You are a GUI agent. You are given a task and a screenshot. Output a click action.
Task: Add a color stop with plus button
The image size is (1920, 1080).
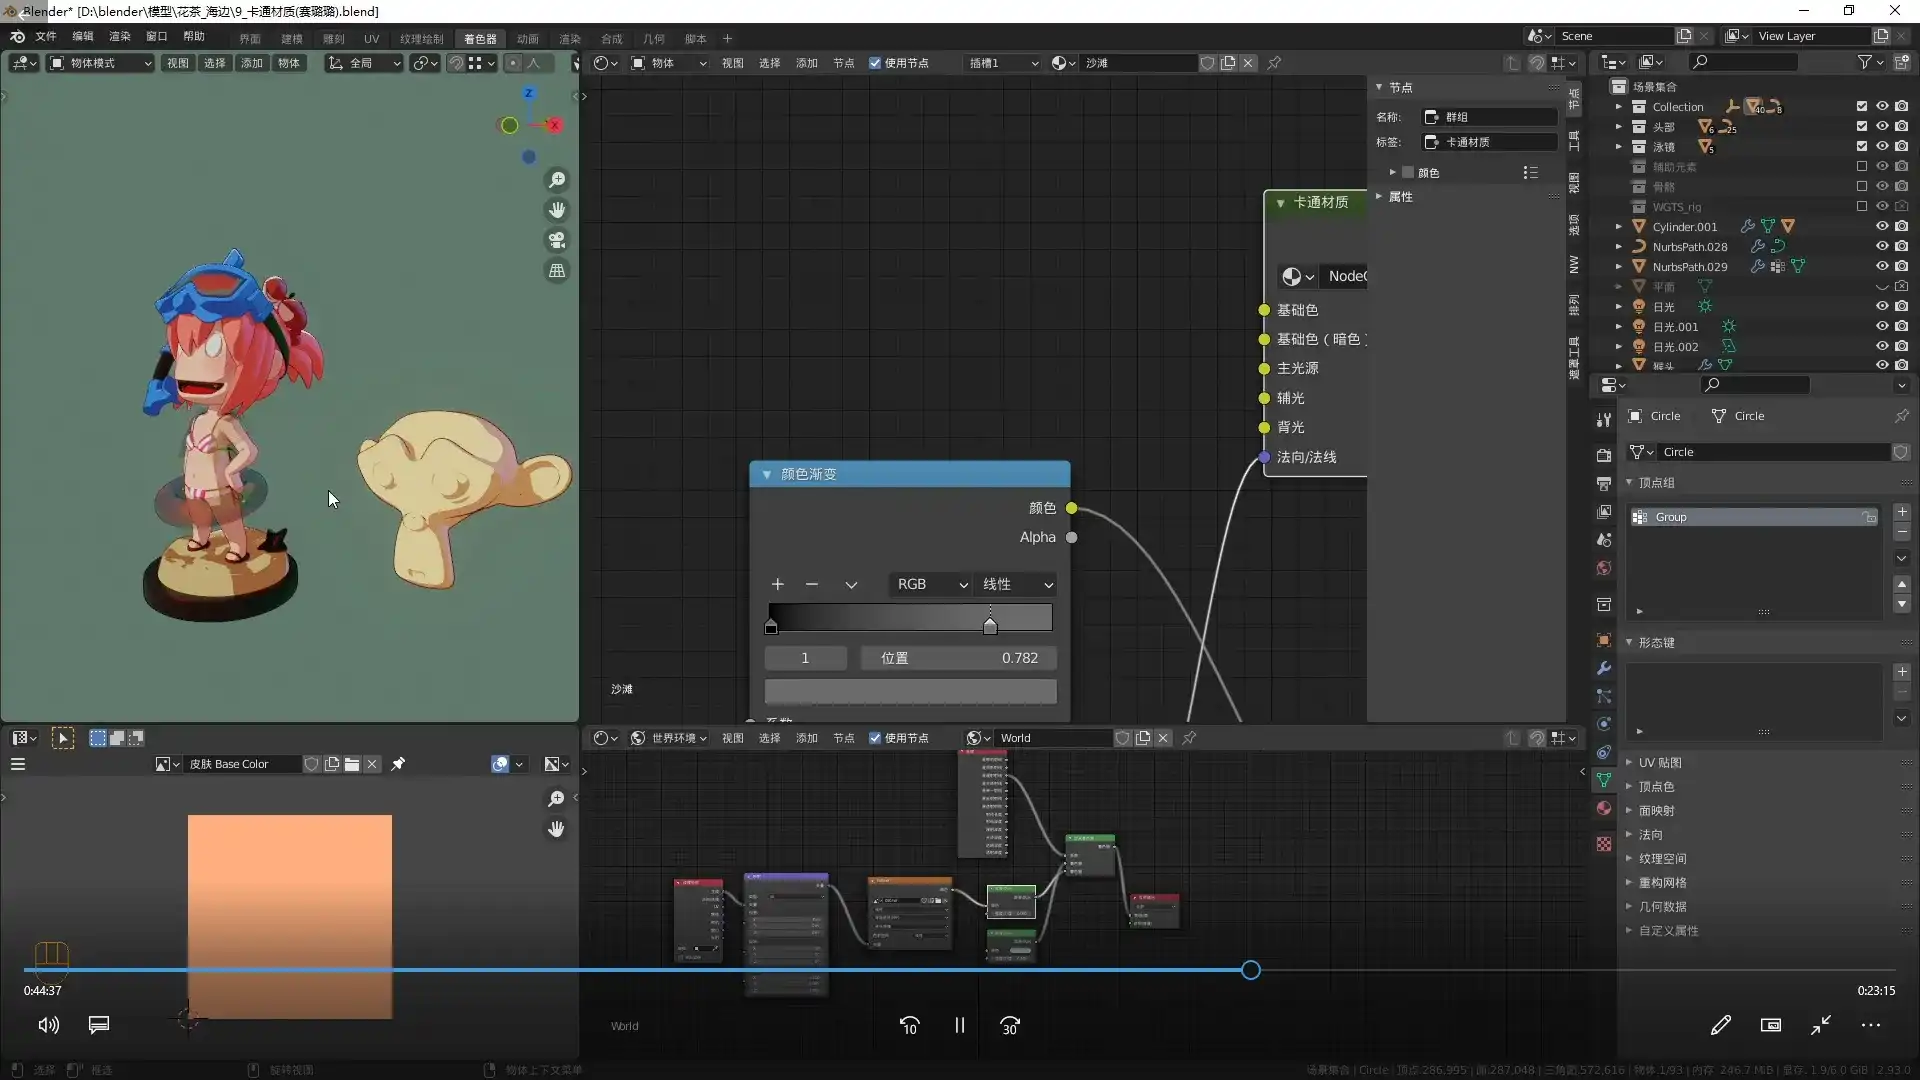click(777, 584)
